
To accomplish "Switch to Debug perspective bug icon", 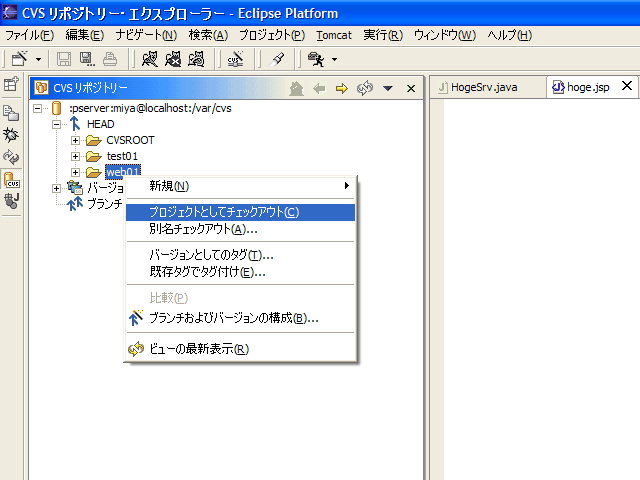I will pyautogui.click(x=11, y=135).
